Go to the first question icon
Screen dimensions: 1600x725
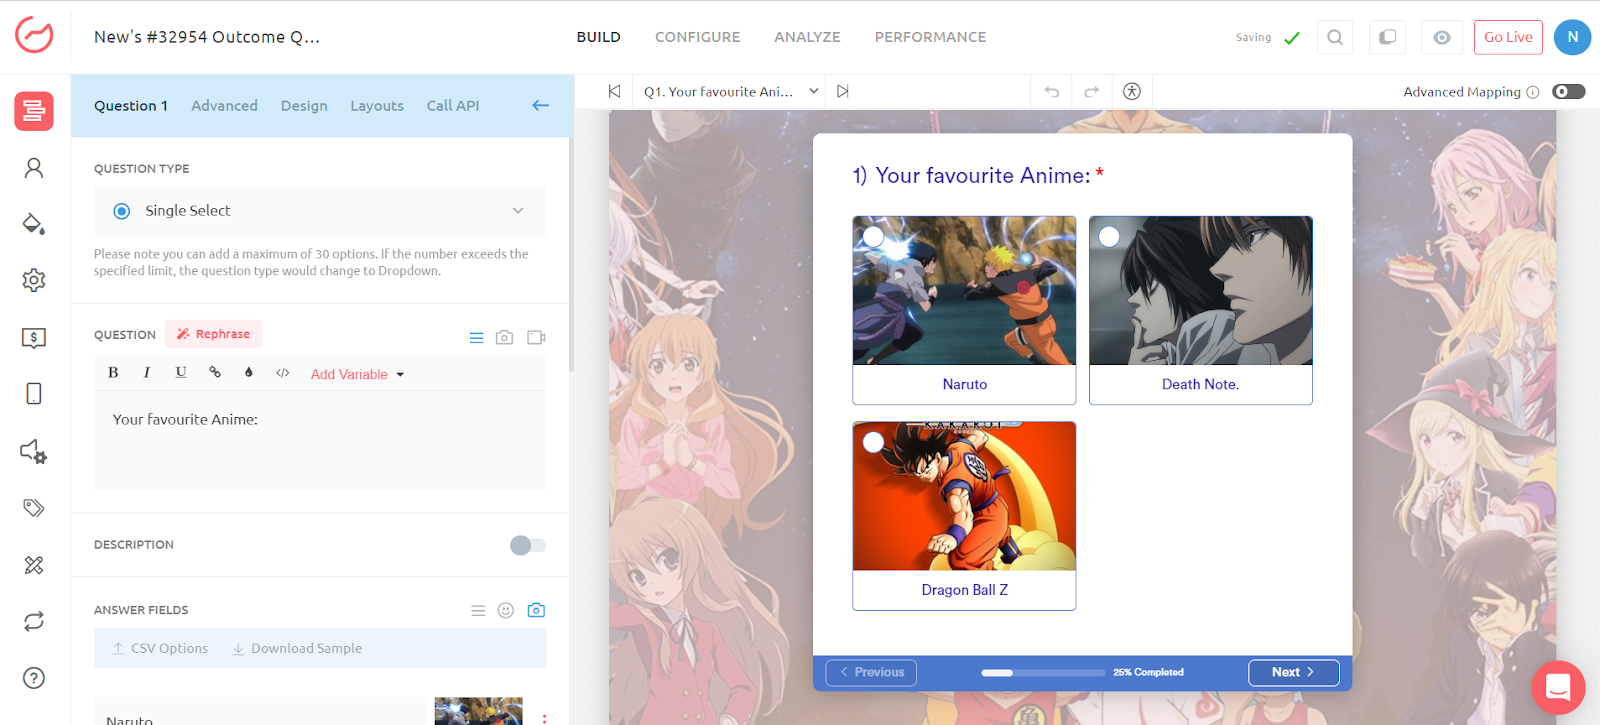[x=614, y=91]
